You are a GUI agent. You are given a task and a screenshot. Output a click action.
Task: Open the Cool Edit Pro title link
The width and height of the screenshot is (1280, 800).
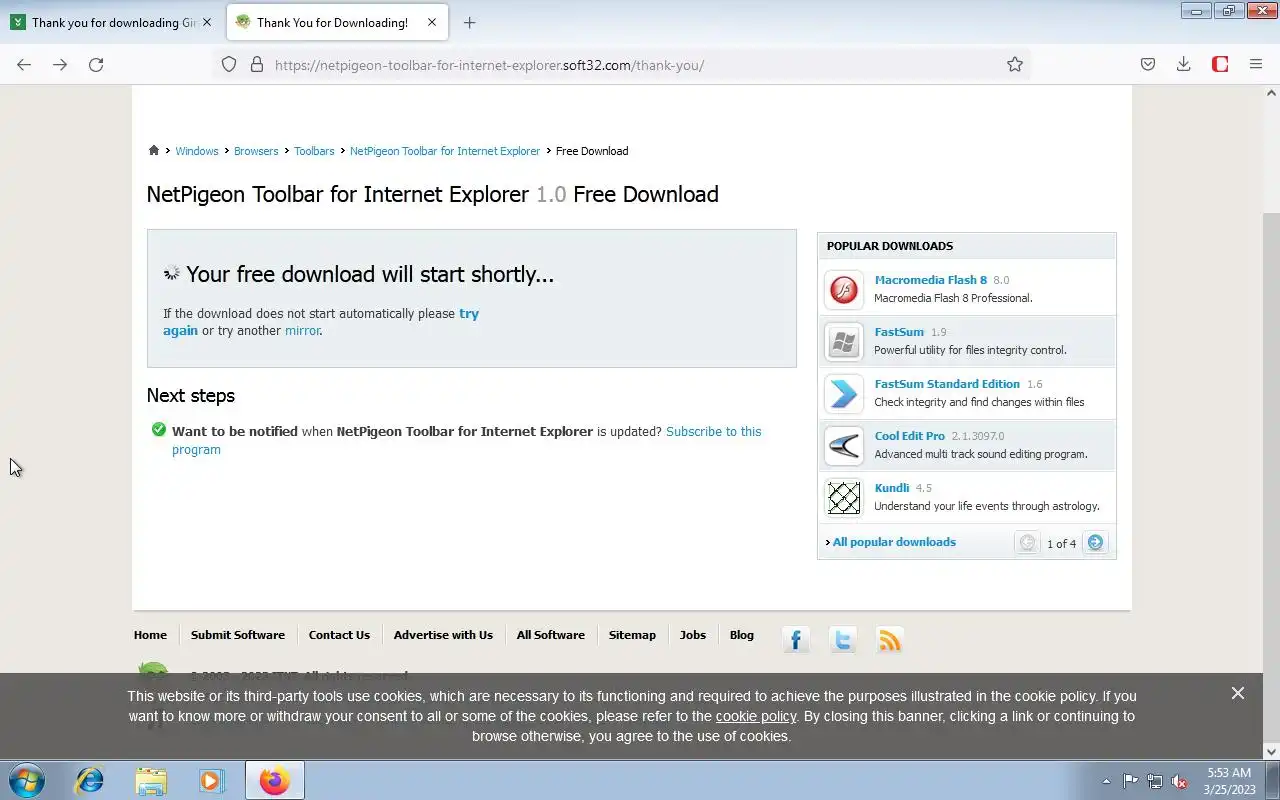[x=910, y=436]
